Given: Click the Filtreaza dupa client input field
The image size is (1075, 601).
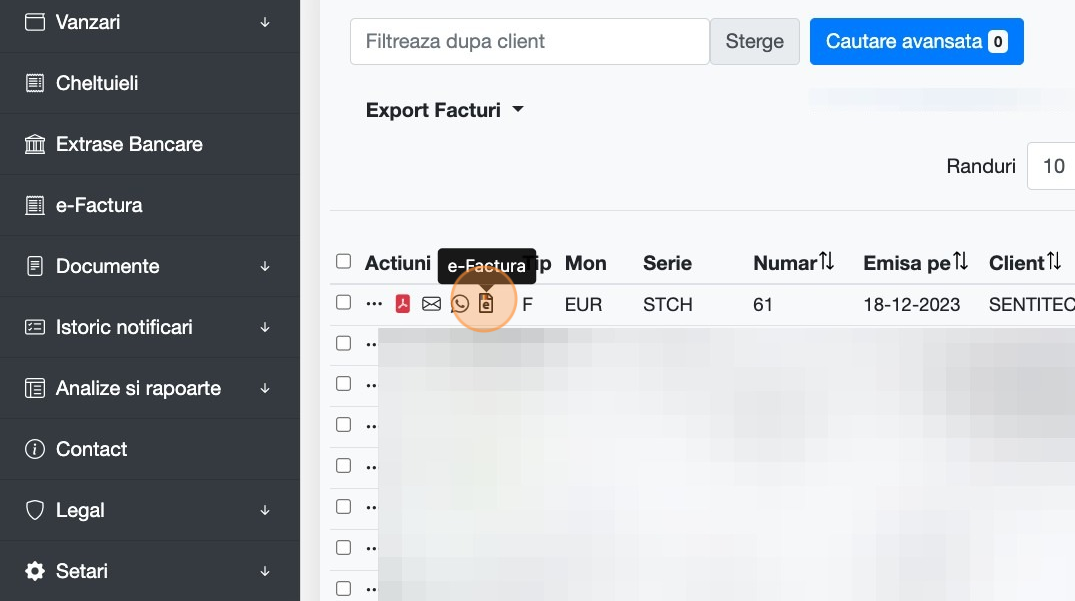Looking at the screenshot, I should coord(529,42).
